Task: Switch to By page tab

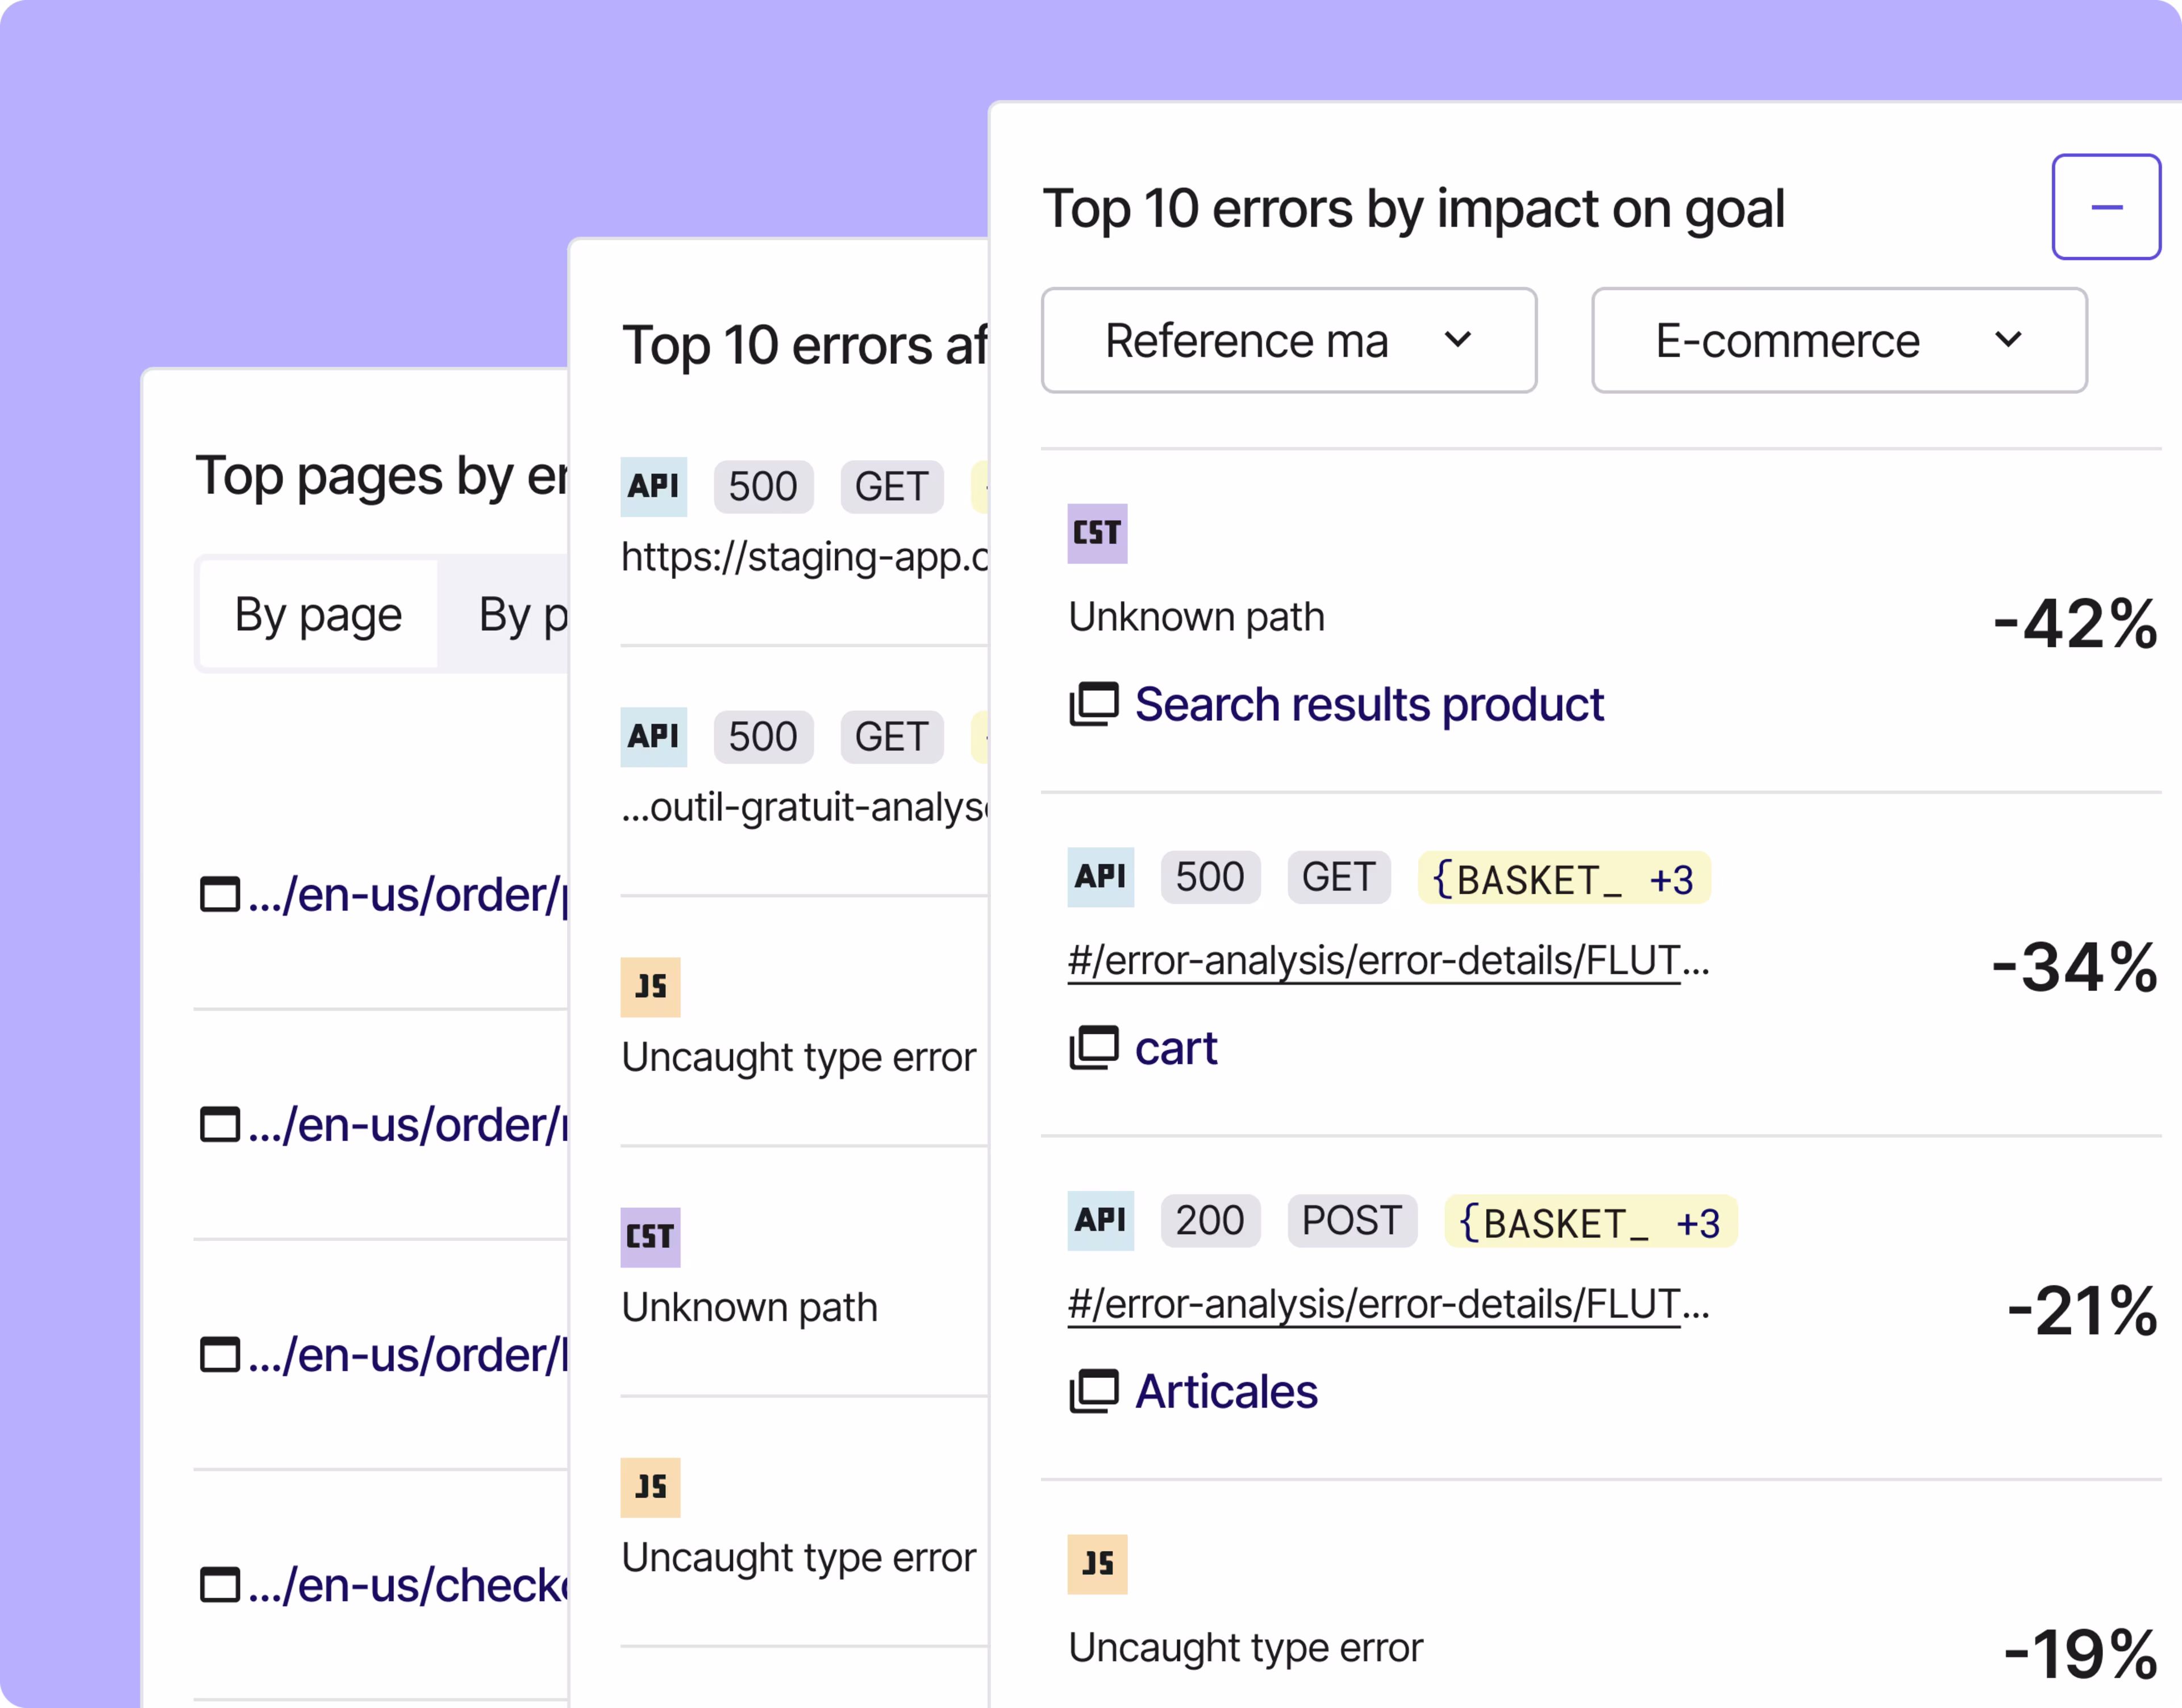Action: [318, 614]
